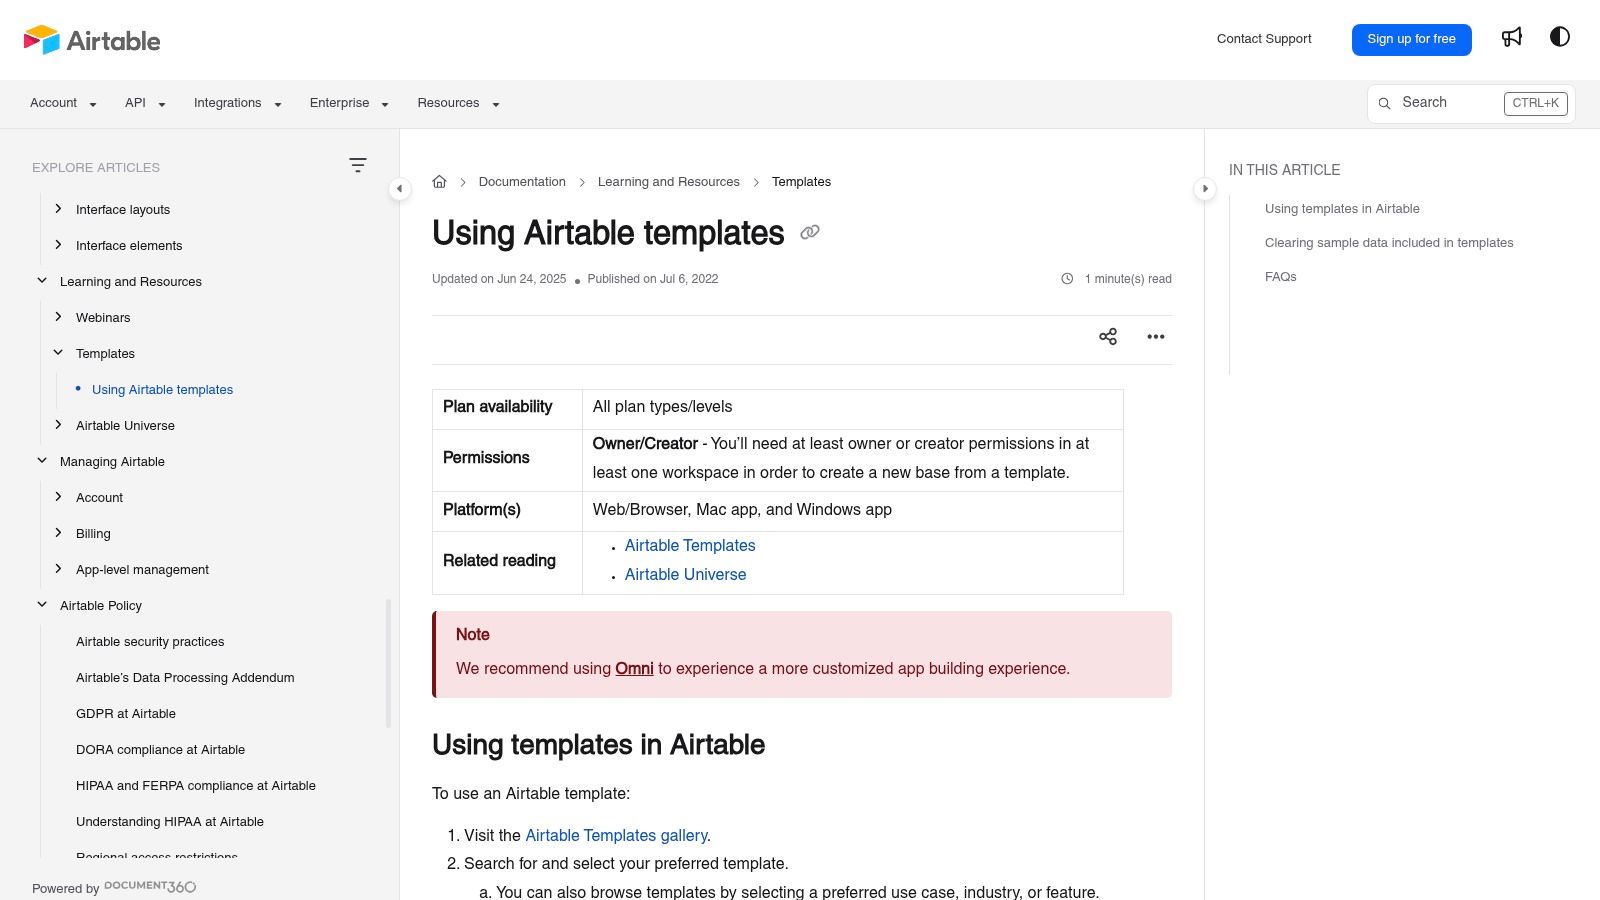Click the home icon in the breadcrumb

coord(439,181)
